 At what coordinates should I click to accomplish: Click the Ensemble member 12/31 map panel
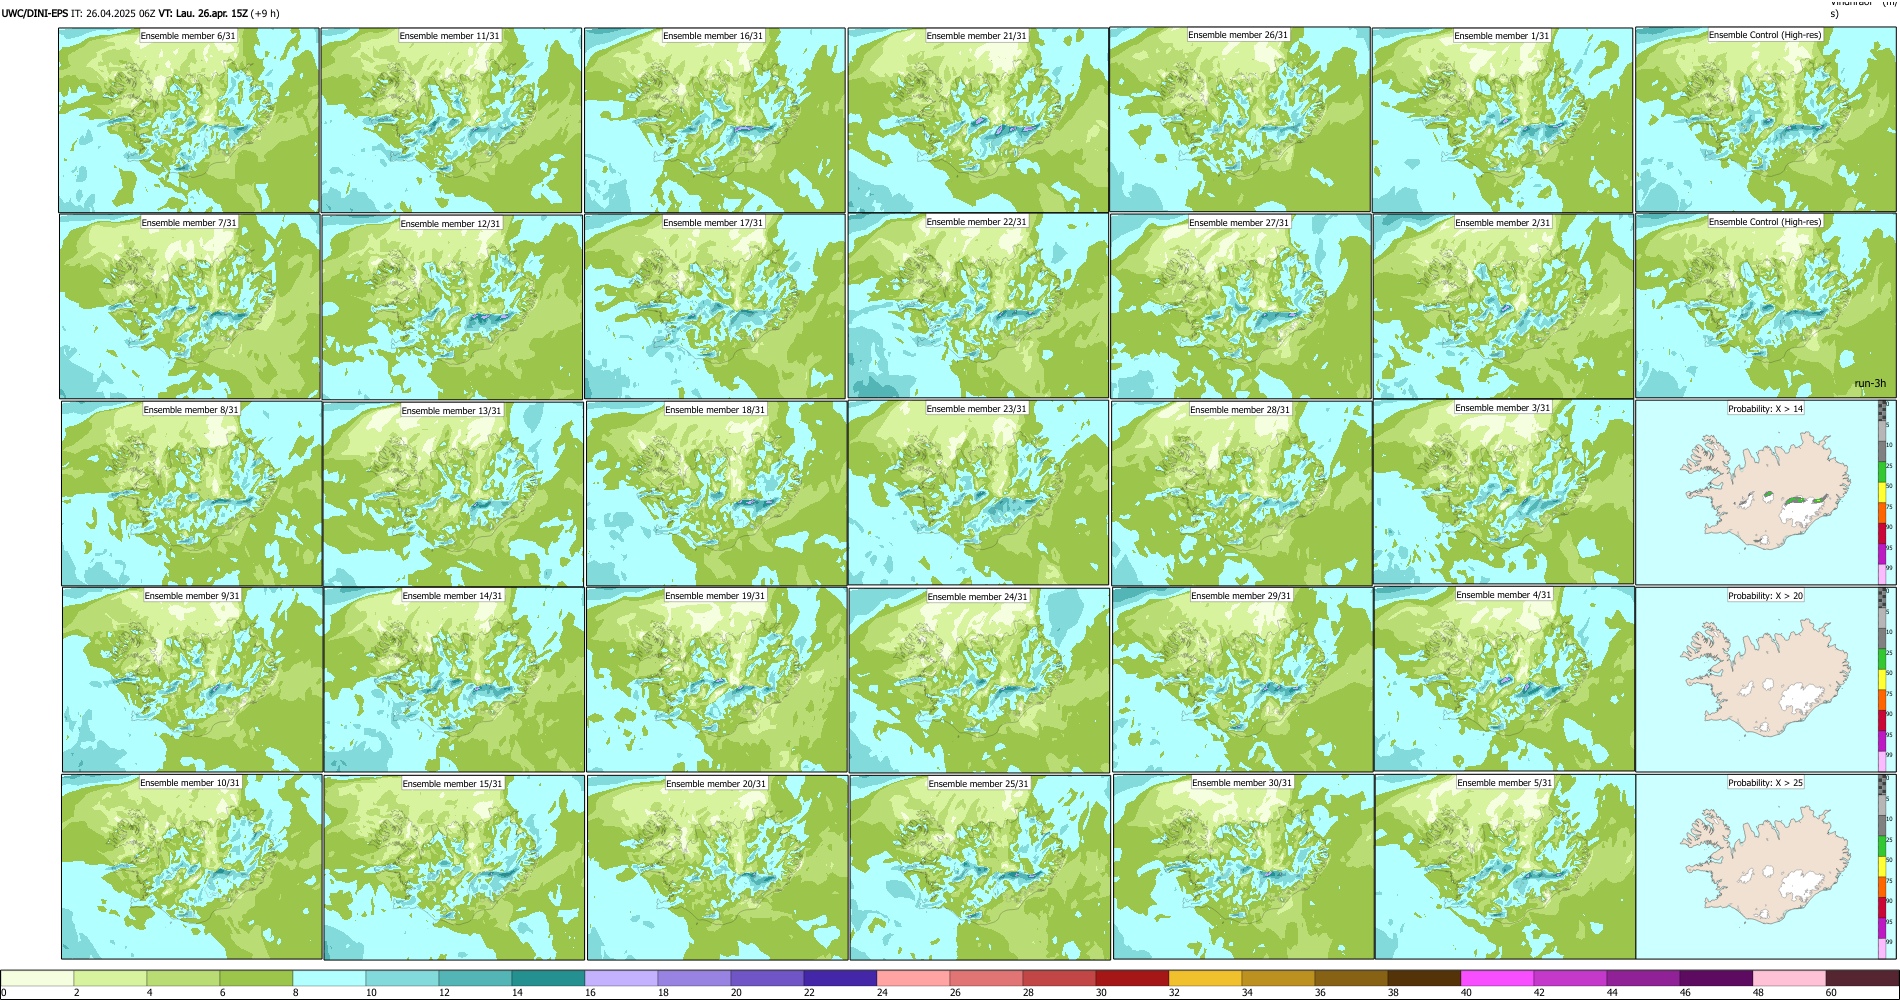point(452,306)
